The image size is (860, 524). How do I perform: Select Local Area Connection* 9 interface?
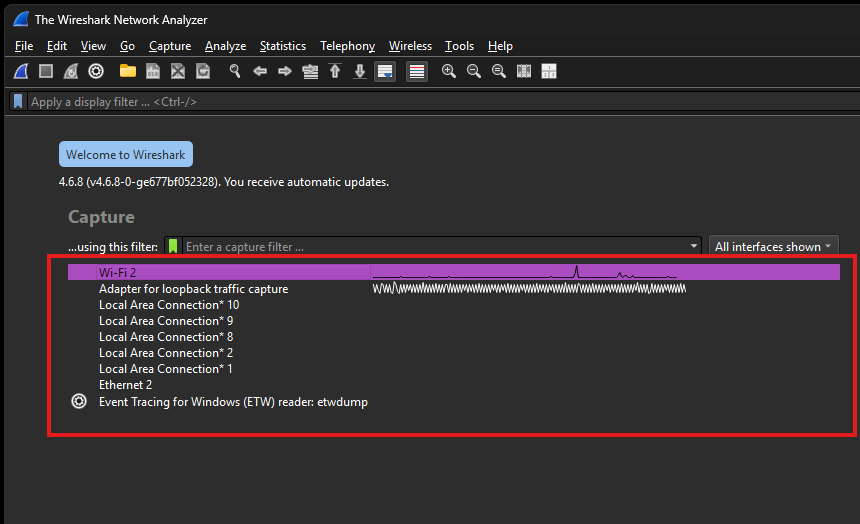(454, 320)
